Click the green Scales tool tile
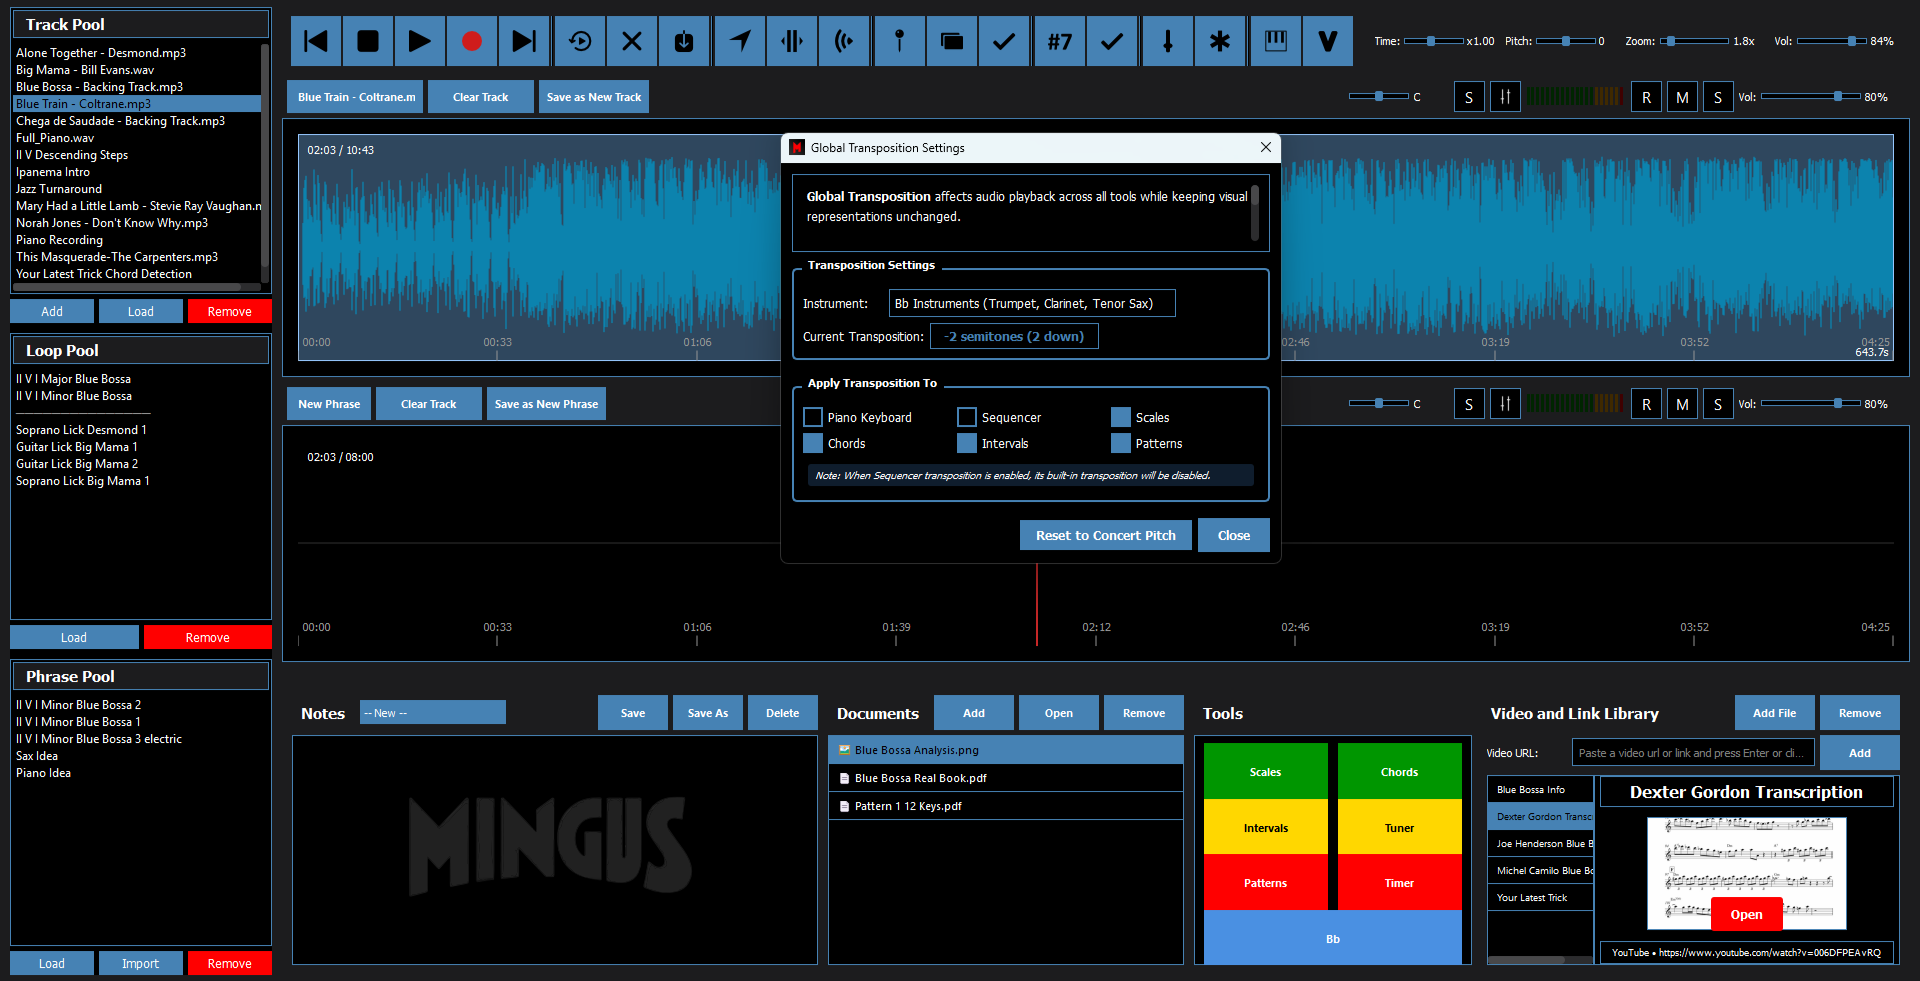Viewport: 1920px width, 981px height. (x=1265, y=771)
